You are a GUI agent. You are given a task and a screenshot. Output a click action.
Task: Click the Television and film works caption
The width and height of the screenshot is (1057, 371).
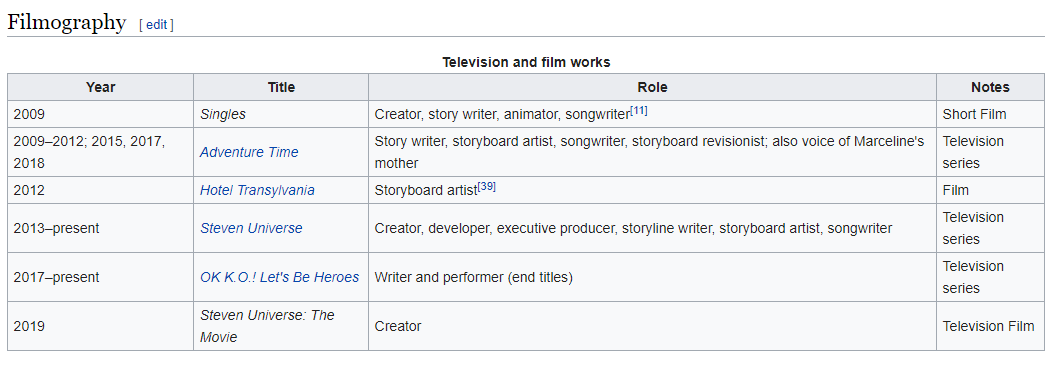coord(526,62)
